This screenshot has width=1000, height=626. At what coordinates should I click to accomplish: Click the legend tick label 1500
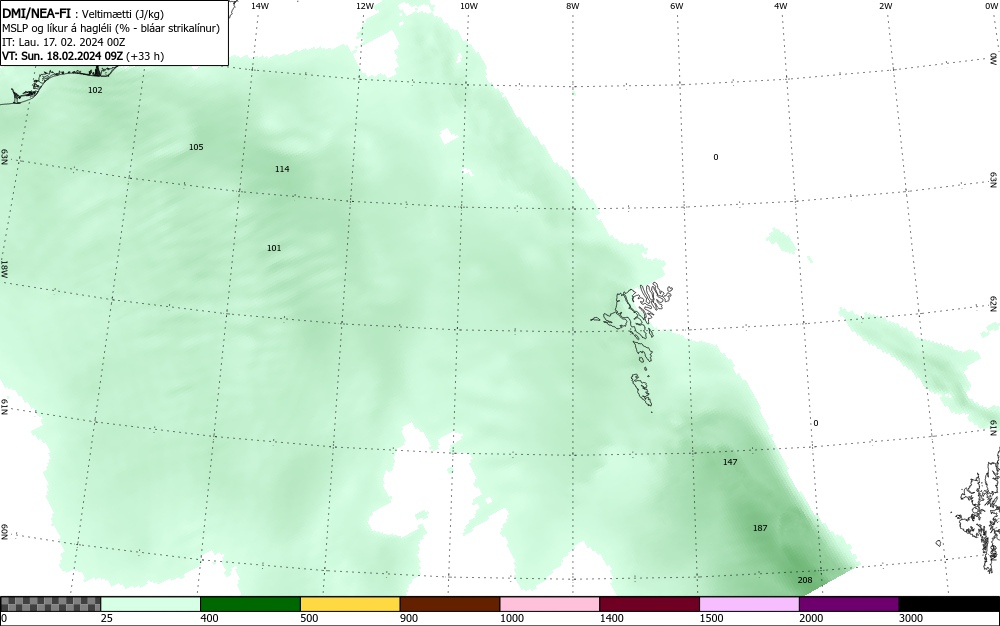[x=712, y=618]
